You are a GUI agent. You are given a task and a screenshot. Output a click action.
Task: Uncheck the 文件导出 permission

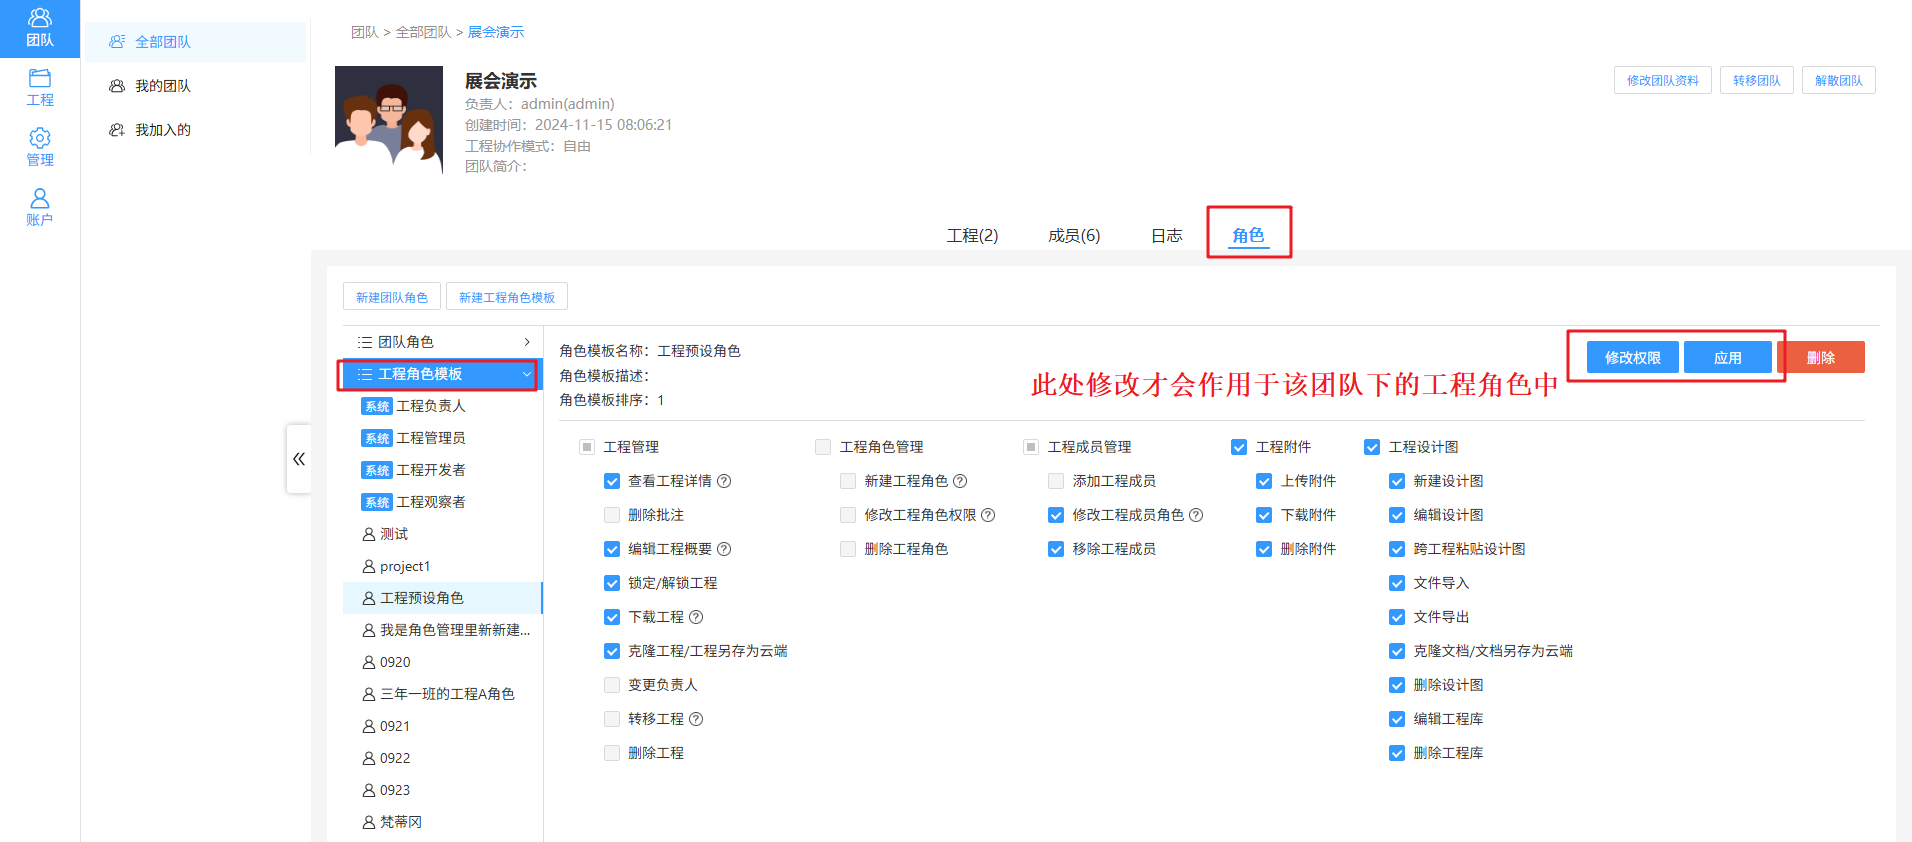coord(1397,617)
